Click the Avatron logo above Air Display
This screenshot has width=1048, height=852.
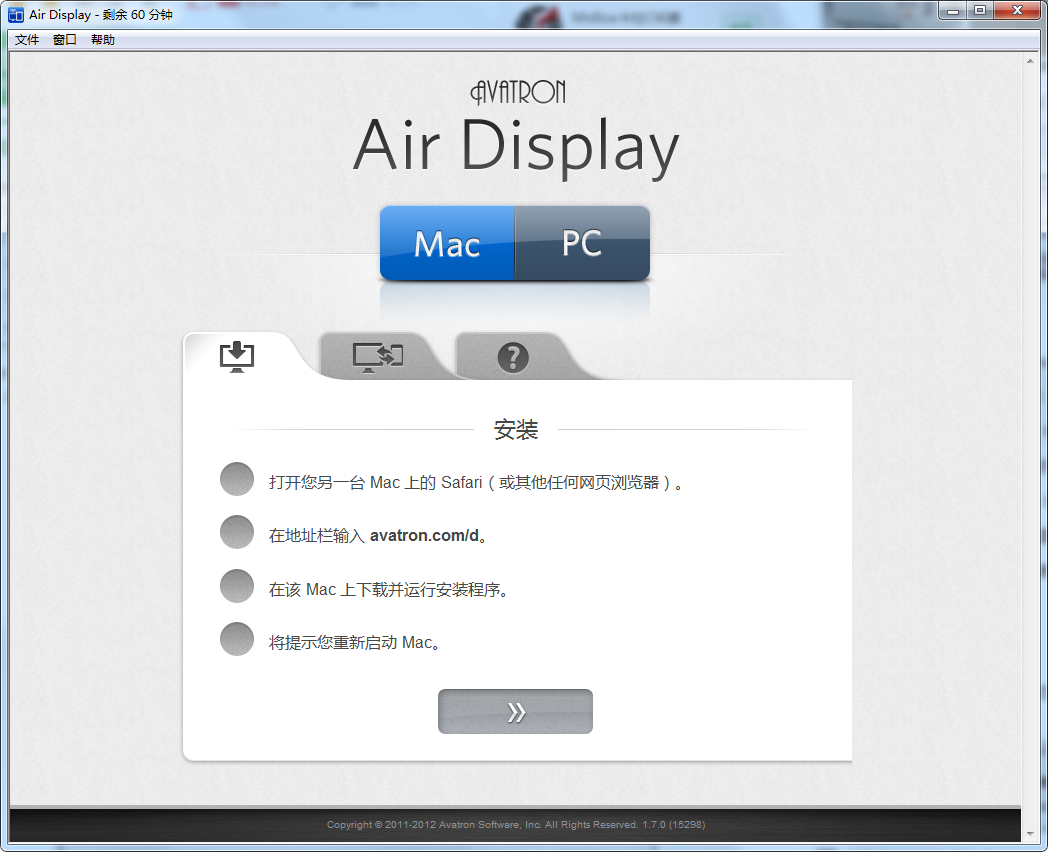[517, 92]
